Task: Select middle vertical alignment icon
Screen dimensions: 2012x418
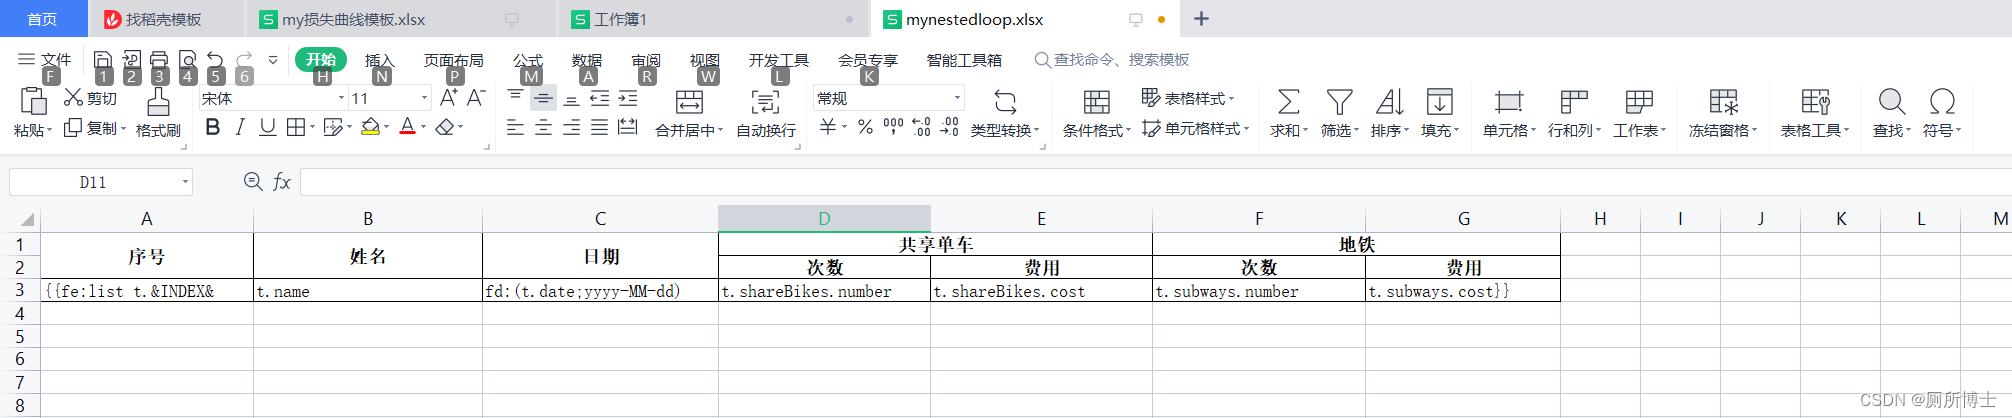Action: pyautogui.click(x=543, y=98)
